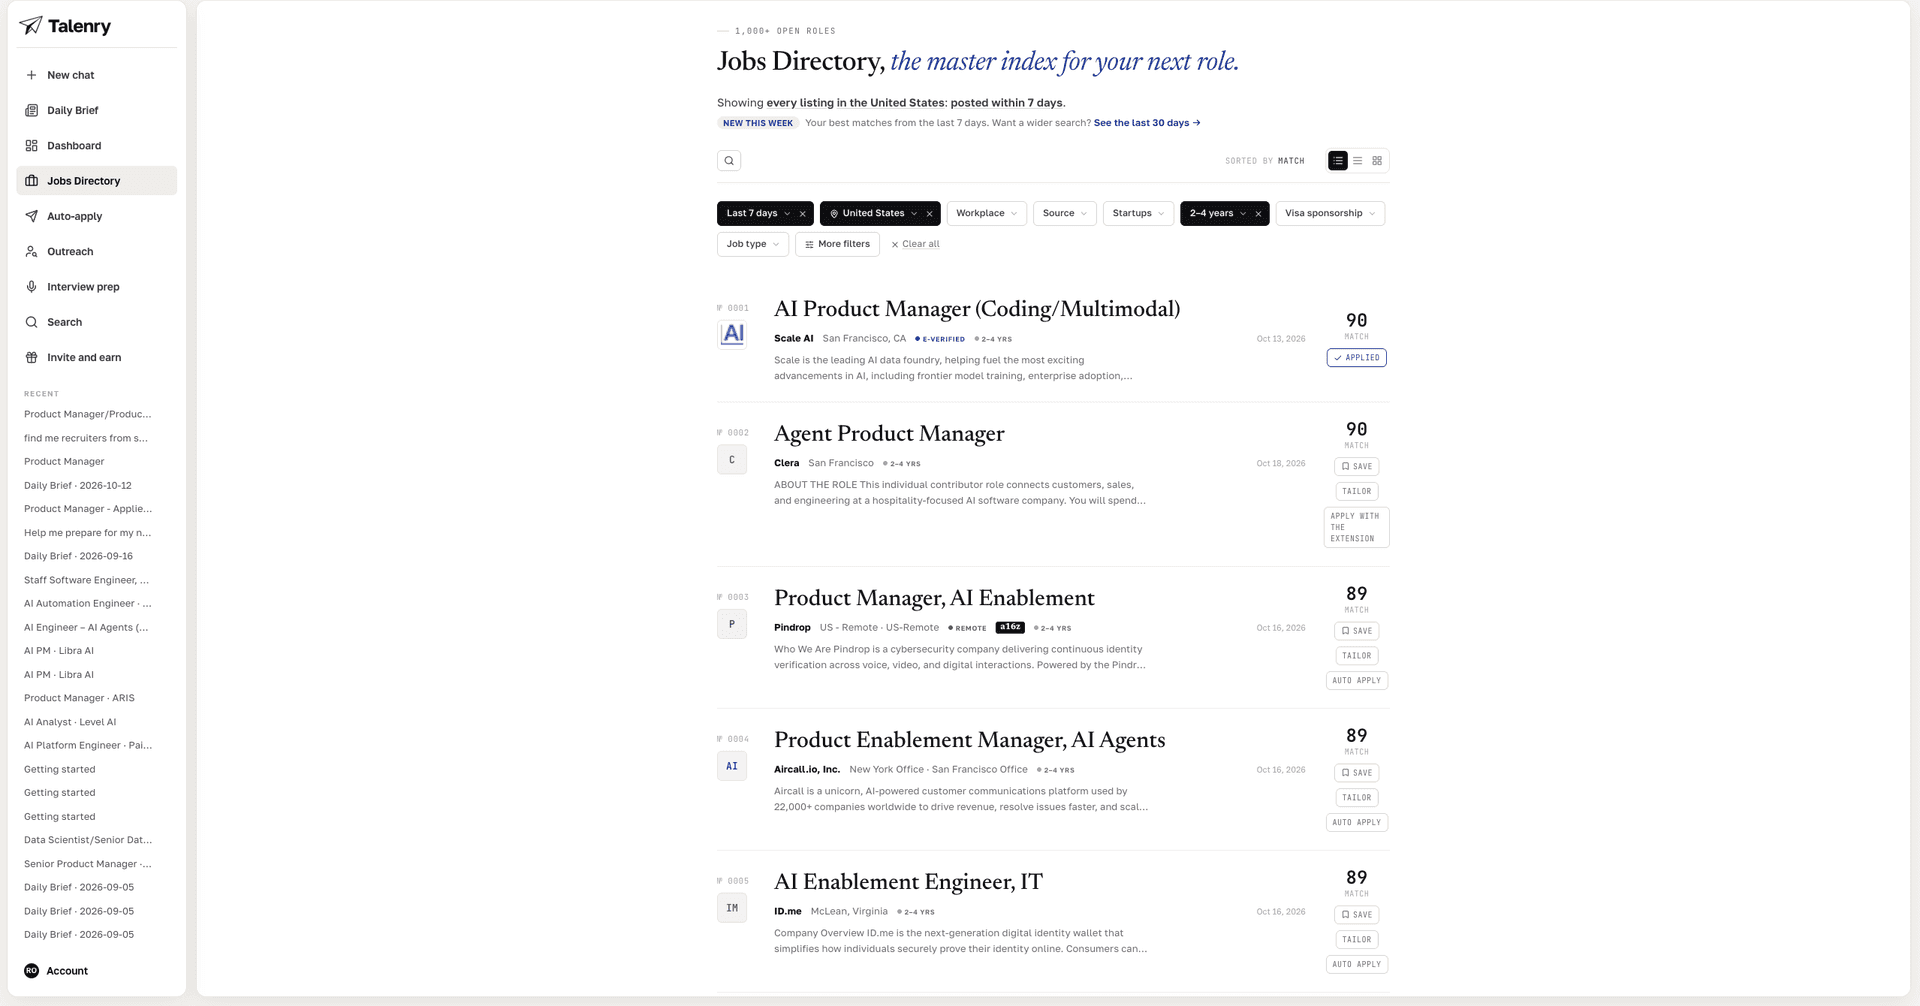
Task: Switch to detailed list view icon
Action: click(1337, 161)
